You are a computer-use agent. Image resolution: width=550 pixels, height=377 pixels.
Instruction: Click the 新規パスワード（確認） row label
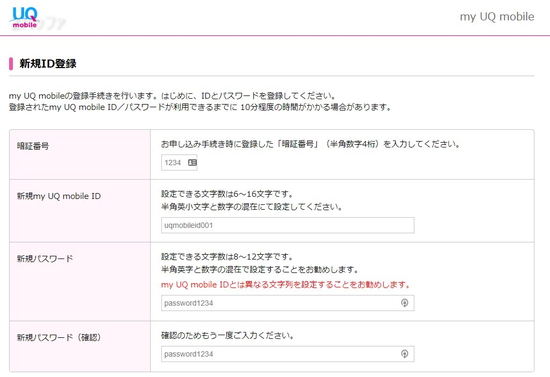pos(59,337)
